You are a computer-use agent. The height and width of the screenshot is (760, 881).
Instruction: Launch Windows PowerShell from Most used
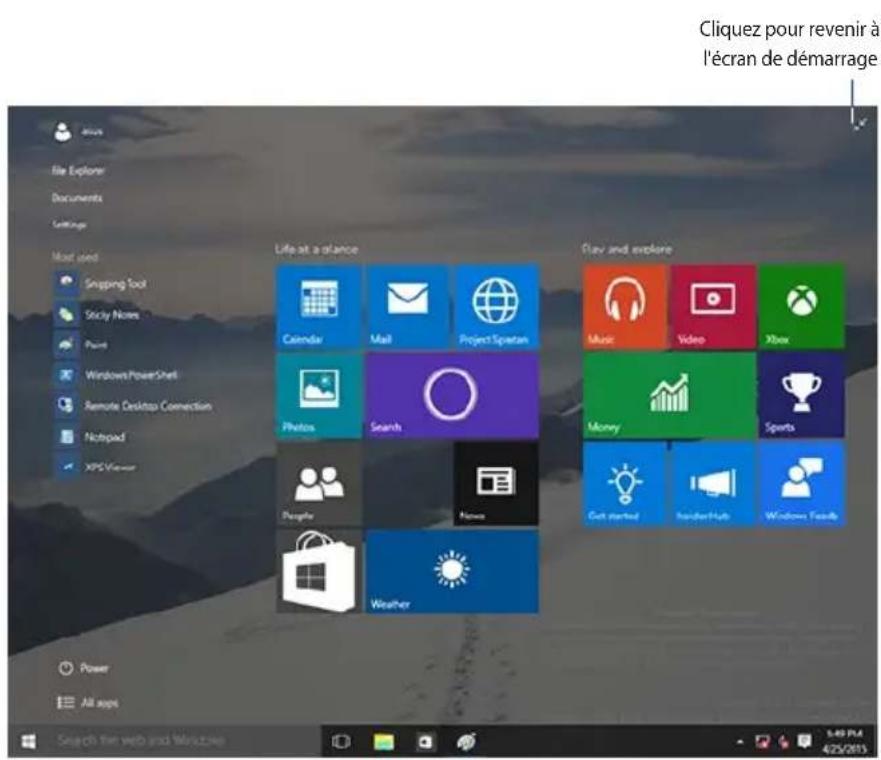117,375
